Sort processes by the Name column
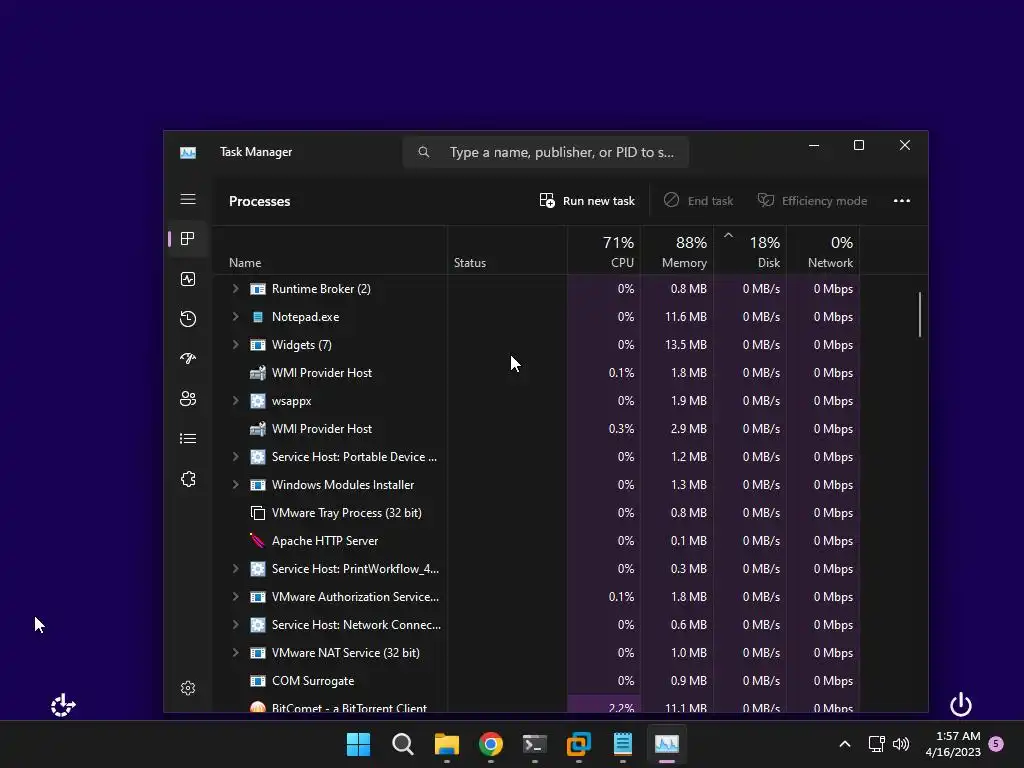1024x768 pixels. (330, 250)
